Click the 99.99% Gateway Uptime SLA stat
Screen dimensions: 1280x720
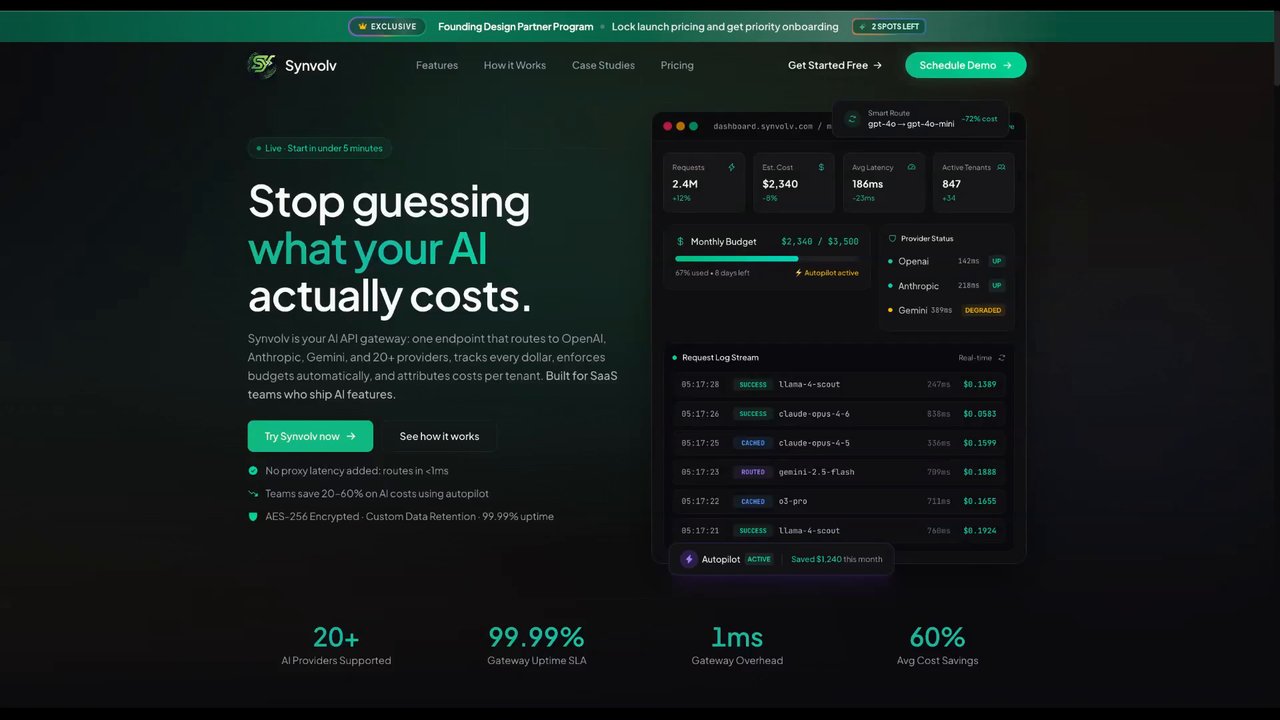tap(536, 646)
